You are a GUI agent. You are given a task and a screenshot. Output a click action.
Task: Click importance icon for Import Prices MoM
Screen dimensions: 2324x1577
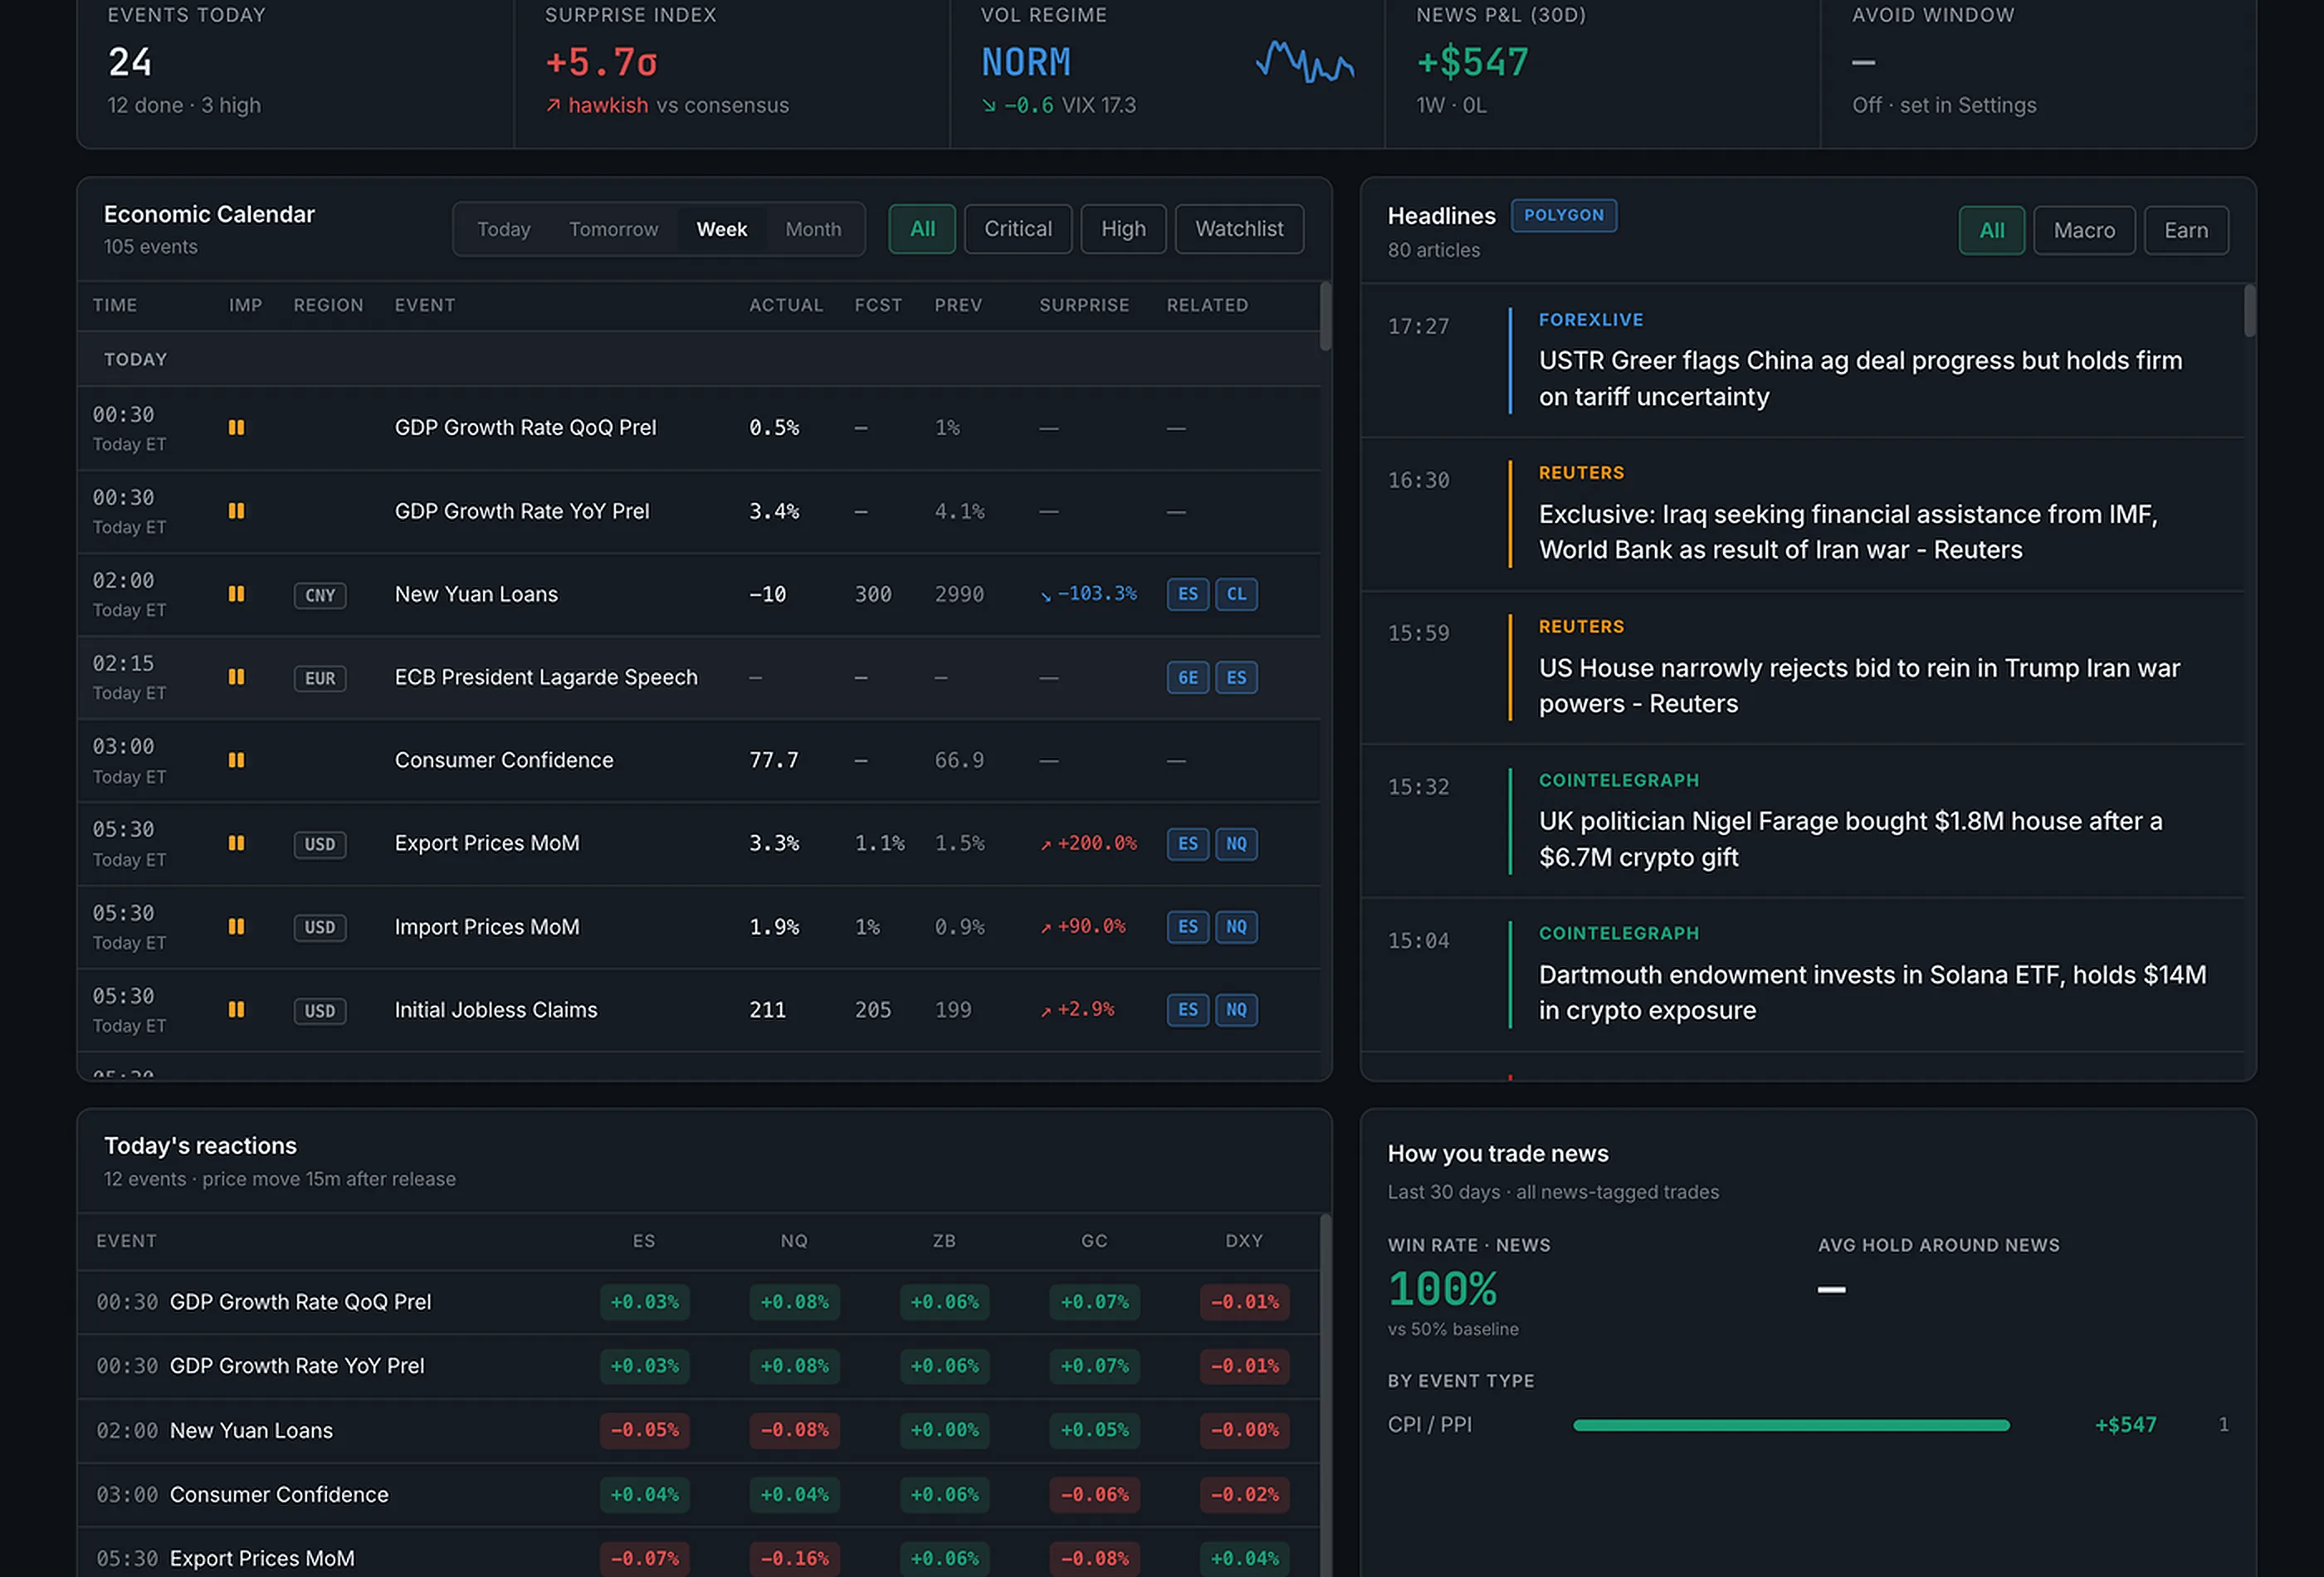[236, 926]
